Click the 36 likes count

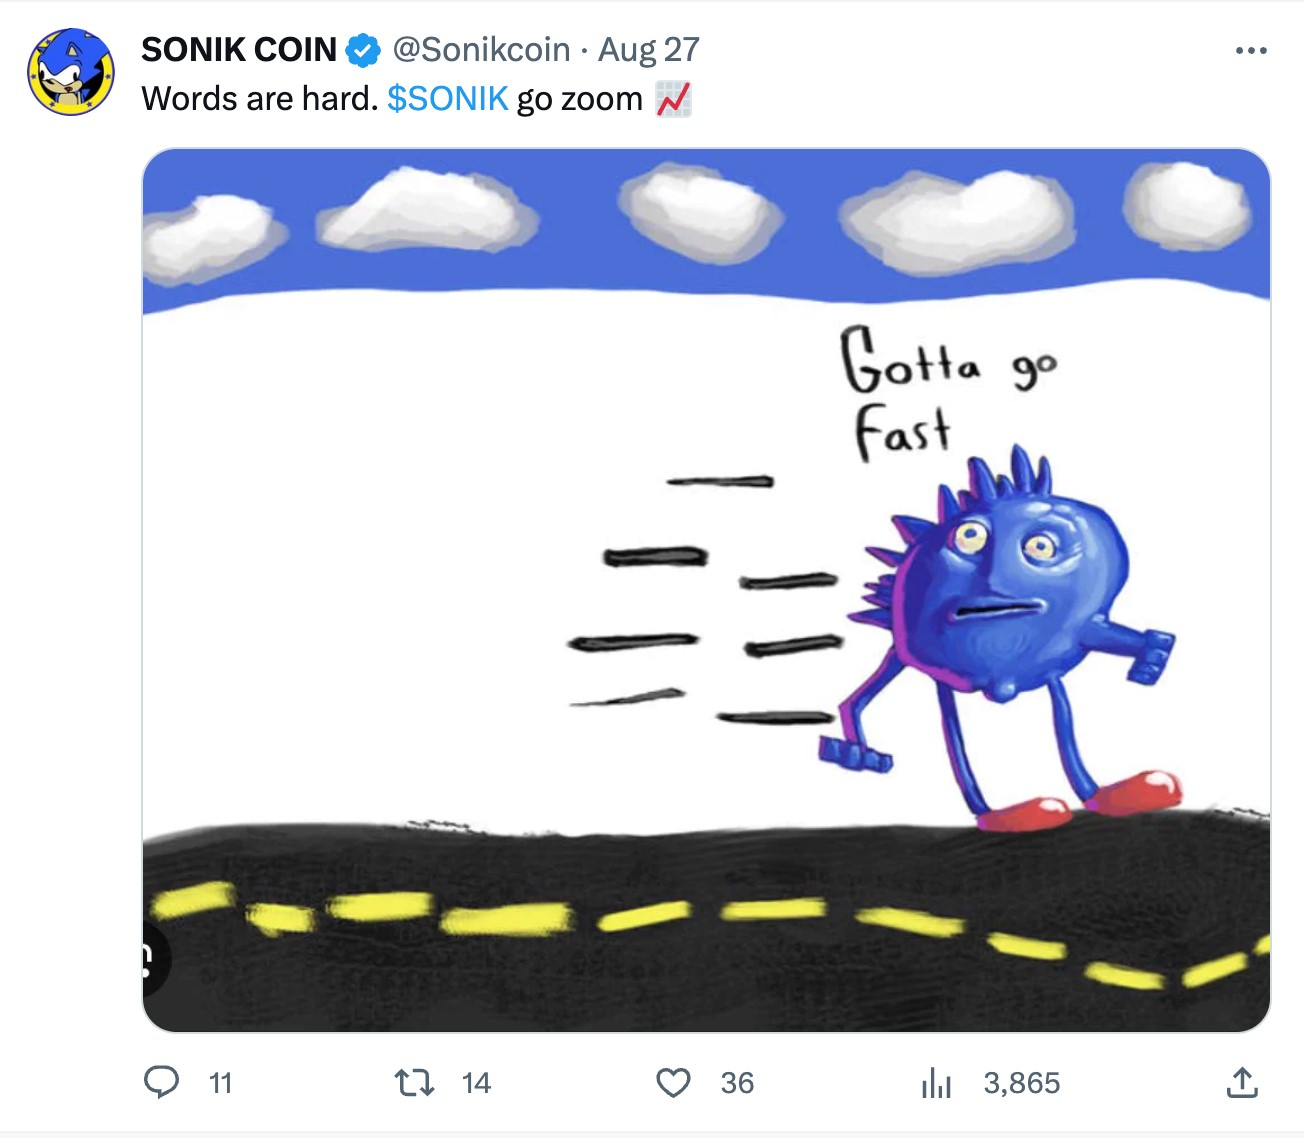pos(737,1083)
